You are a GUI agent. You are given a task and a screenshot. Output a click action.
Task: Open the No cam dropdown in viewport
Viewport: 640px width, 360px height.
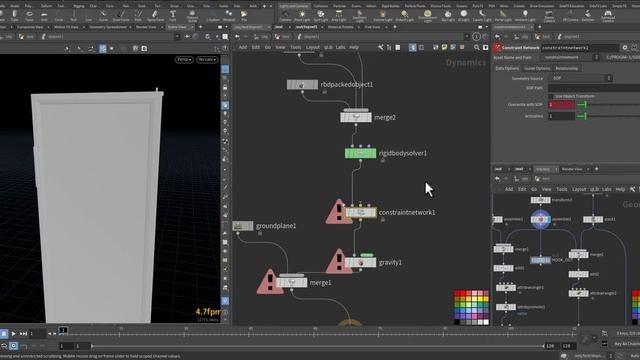207,60
